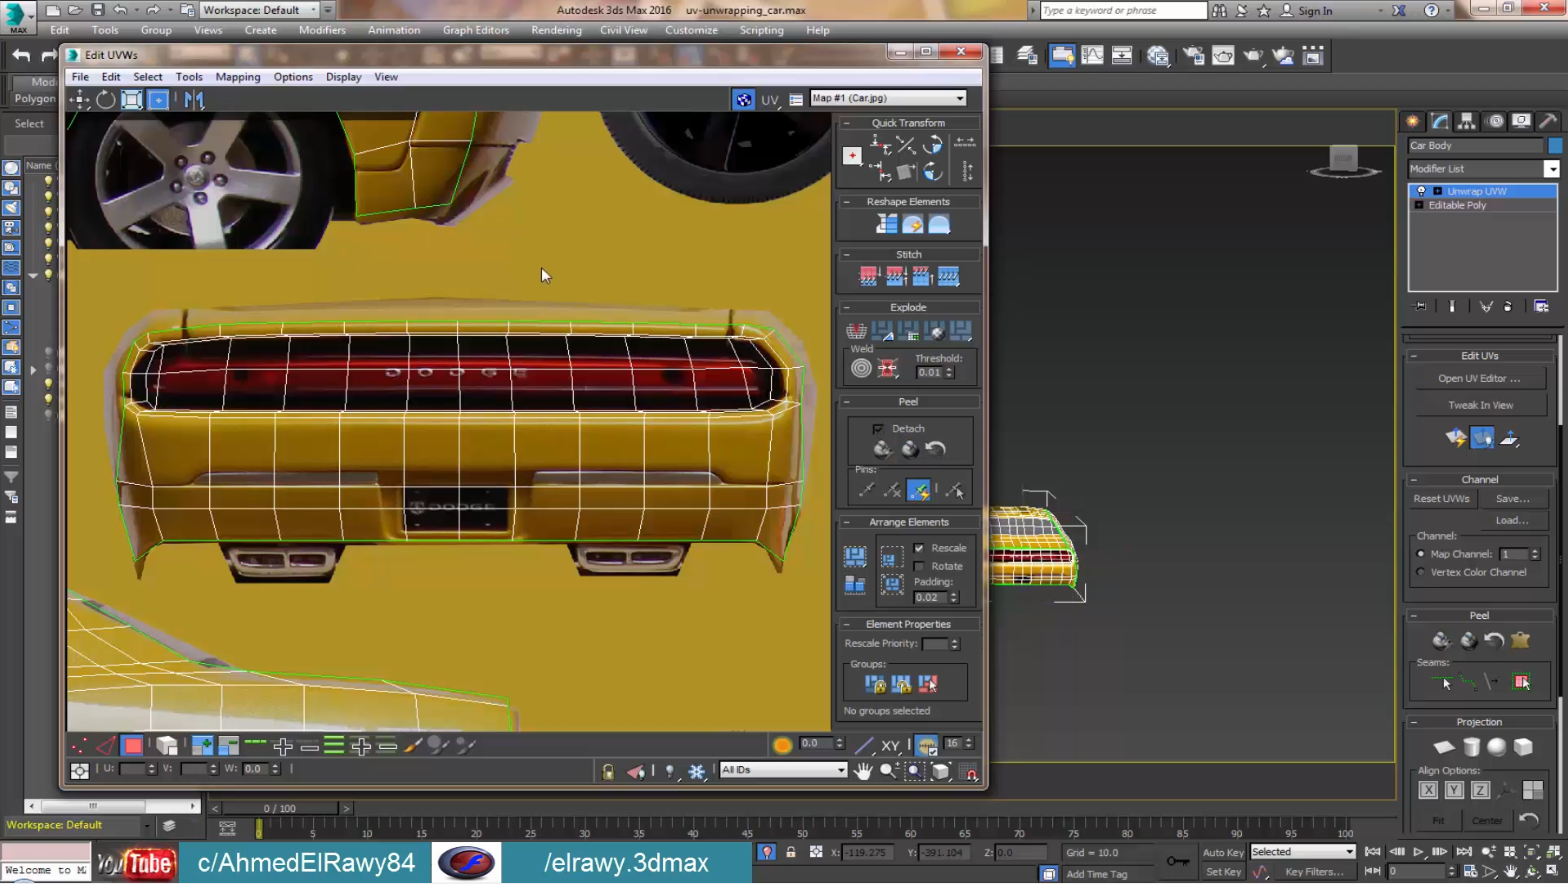Select the Vertex Color Channel radio button
Viewport: 1568px width, 884px height.
pos(1421,572)
